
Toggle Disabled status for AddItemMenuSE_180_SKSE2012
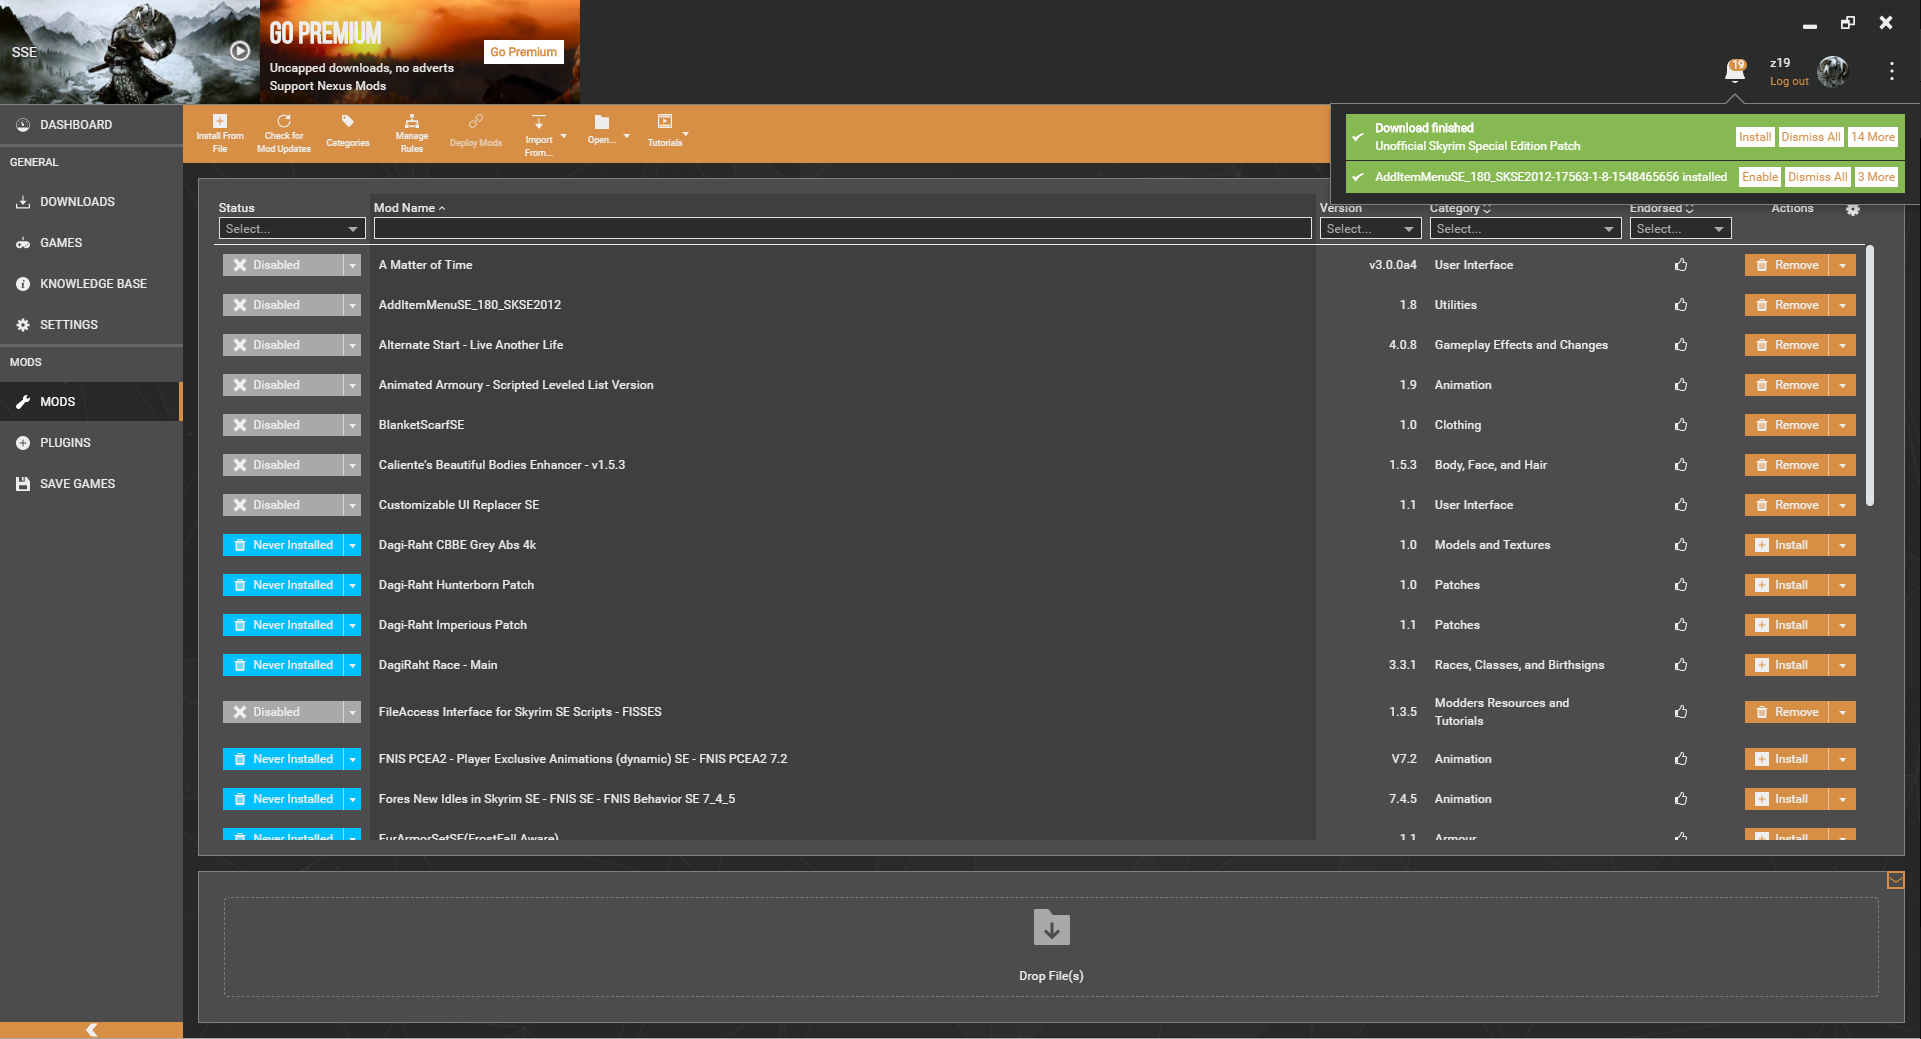(x=283, y=305)
